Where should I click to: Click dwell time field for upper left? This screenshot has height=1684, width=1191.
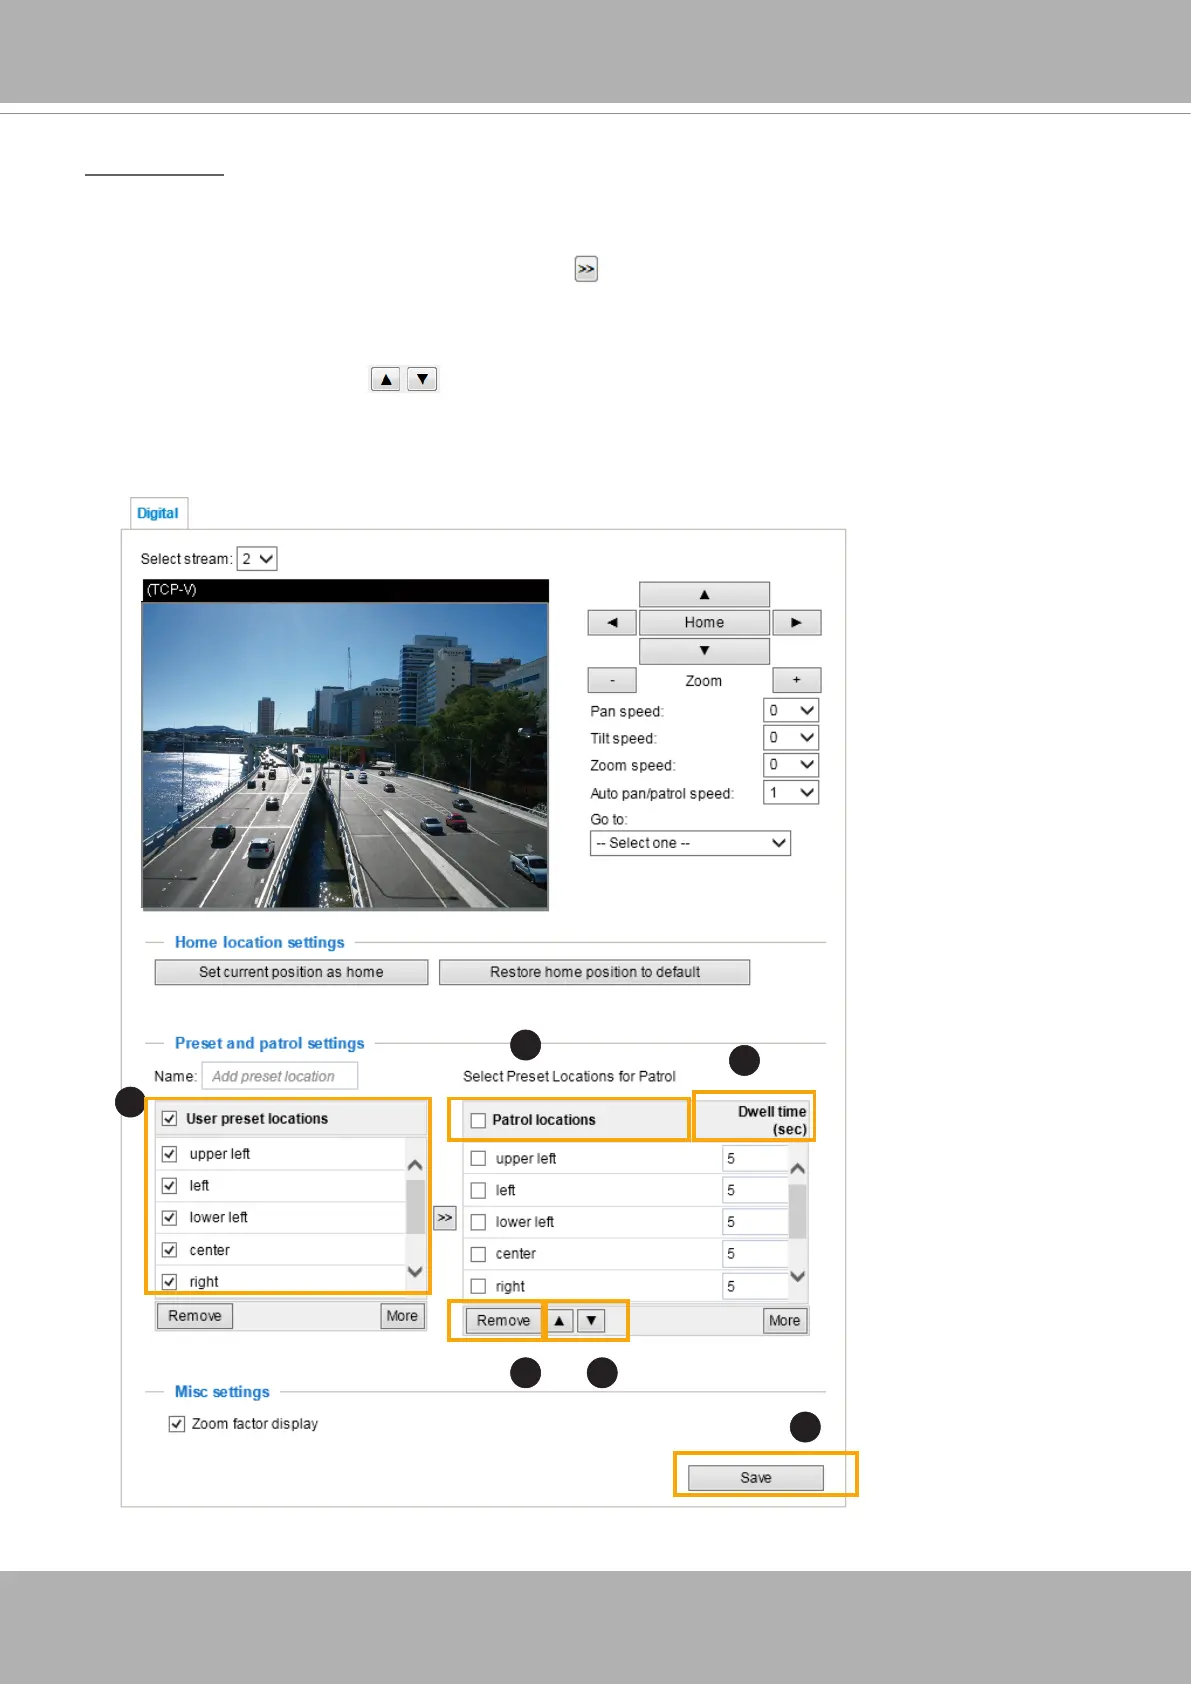pos(753,1159)
